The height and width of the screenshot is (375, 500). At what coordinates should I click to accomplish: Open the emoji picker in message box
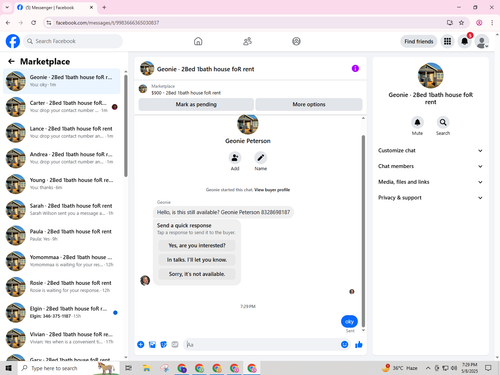click(x=345, y=344)
